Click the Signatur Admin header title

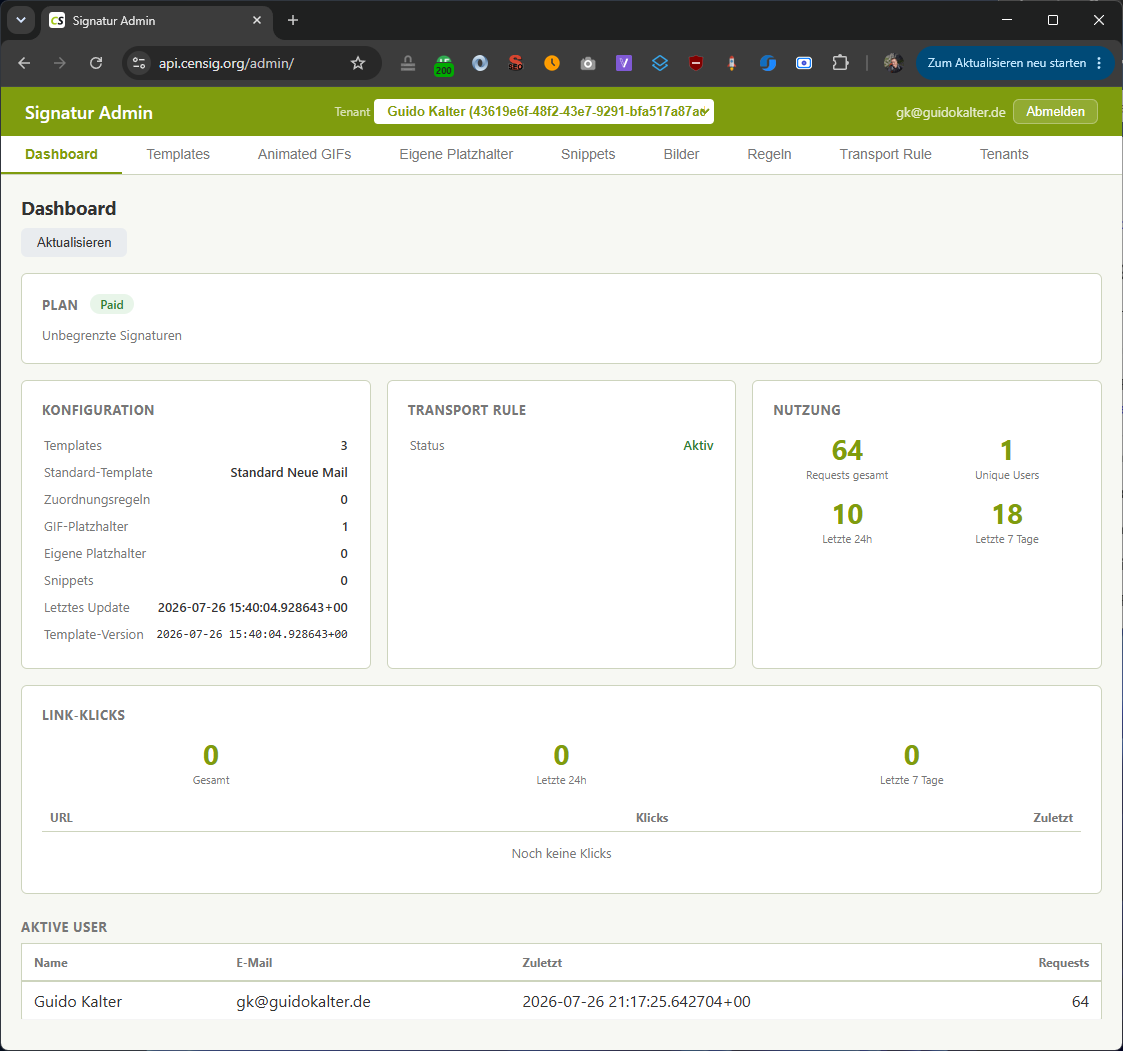(x=89, y=112)
